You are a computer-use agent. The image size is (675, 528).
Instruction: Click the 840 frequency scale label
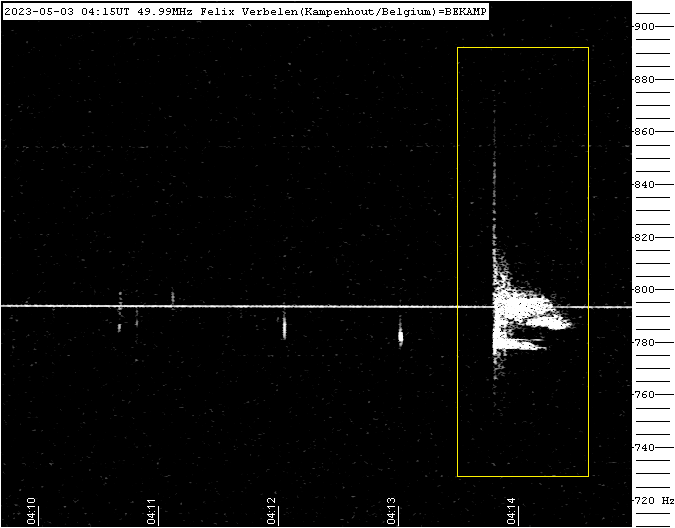coord(644,185)
